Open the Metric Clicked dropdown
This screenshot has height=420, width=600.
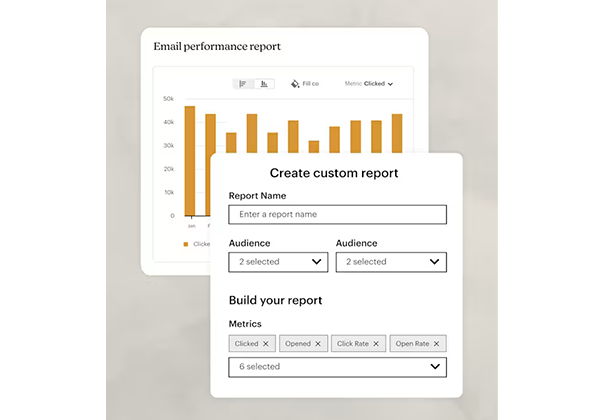pos(369,84)
